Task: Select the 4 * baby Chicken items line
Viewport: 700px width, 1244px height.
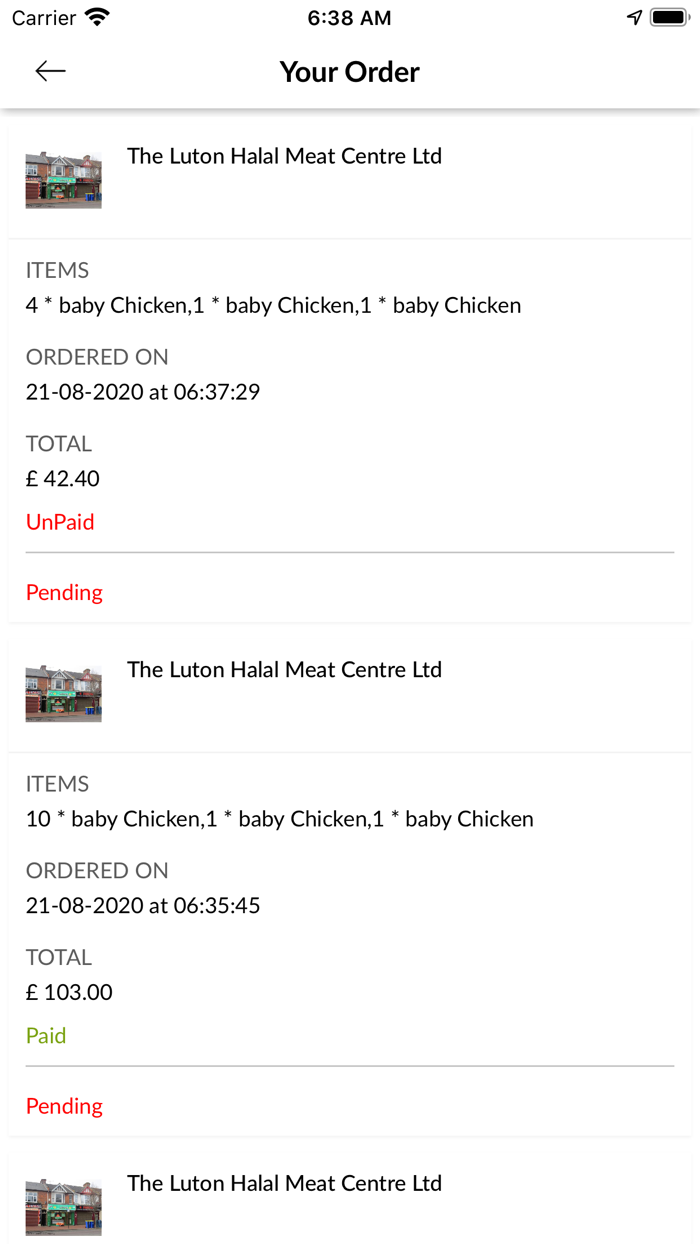Action: point(273,306)
